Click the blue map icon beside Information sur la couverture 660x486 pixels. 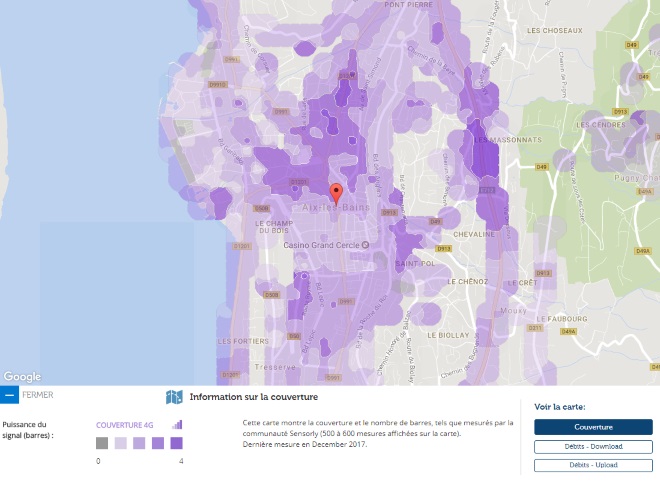click(x=174, y=397)
